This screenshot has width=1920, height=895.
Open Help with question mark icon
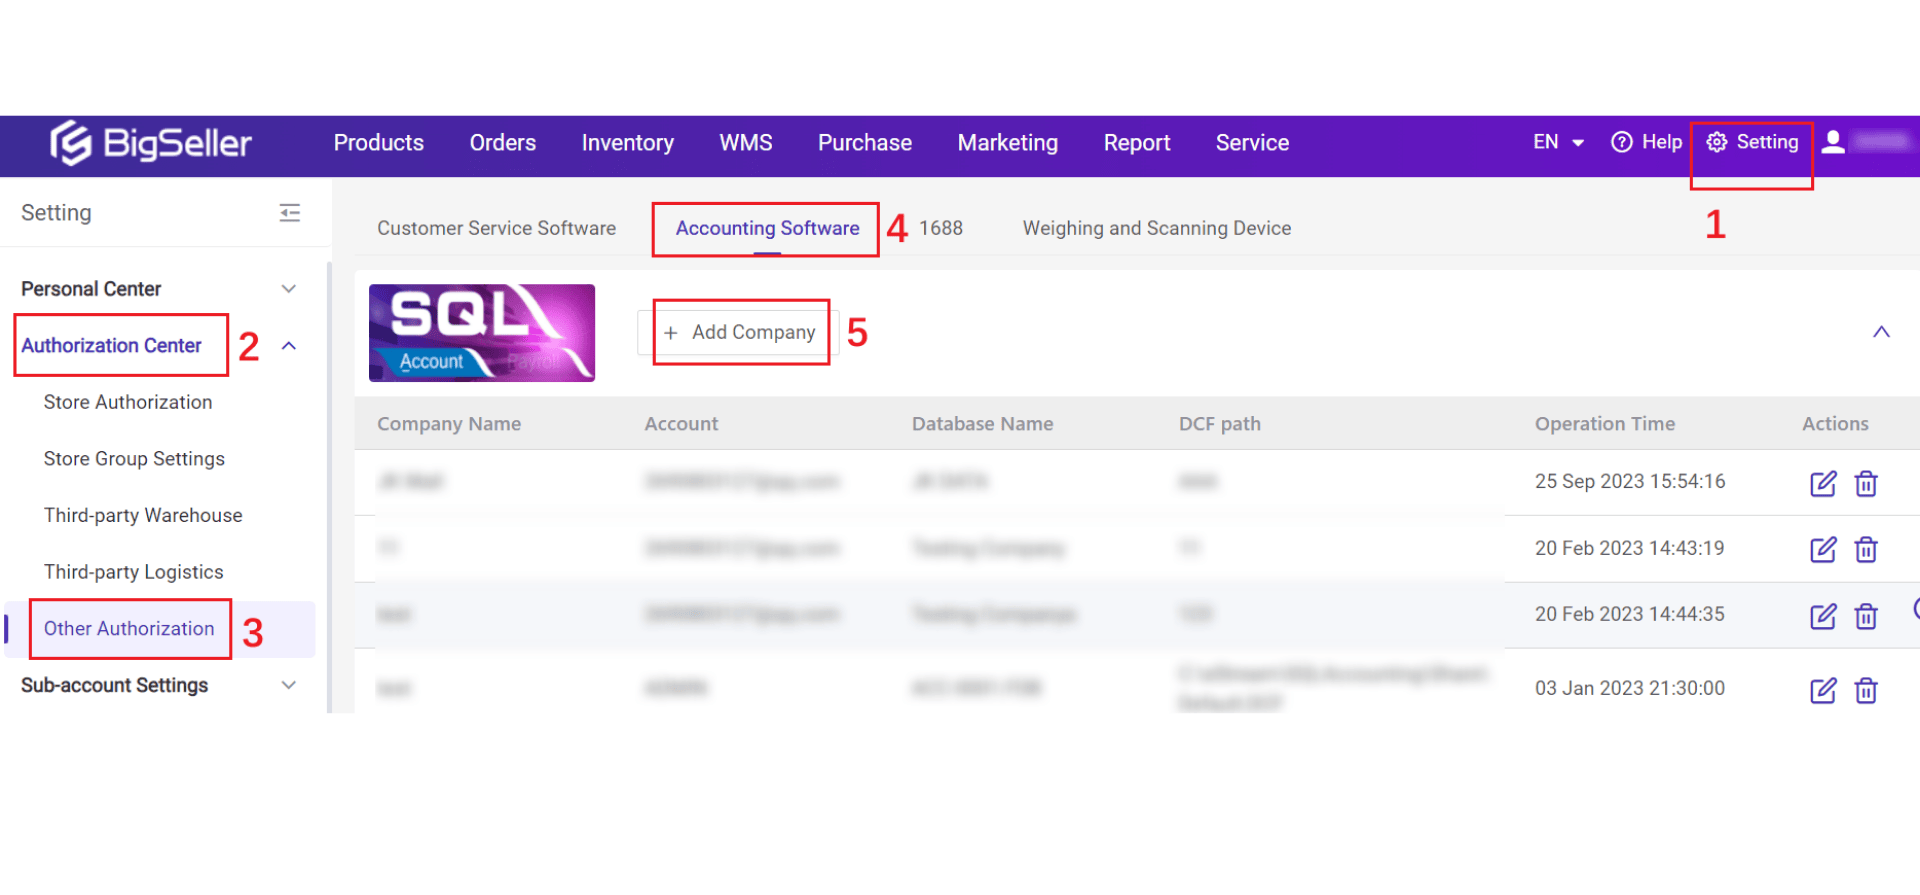(x=1621, y=143)
